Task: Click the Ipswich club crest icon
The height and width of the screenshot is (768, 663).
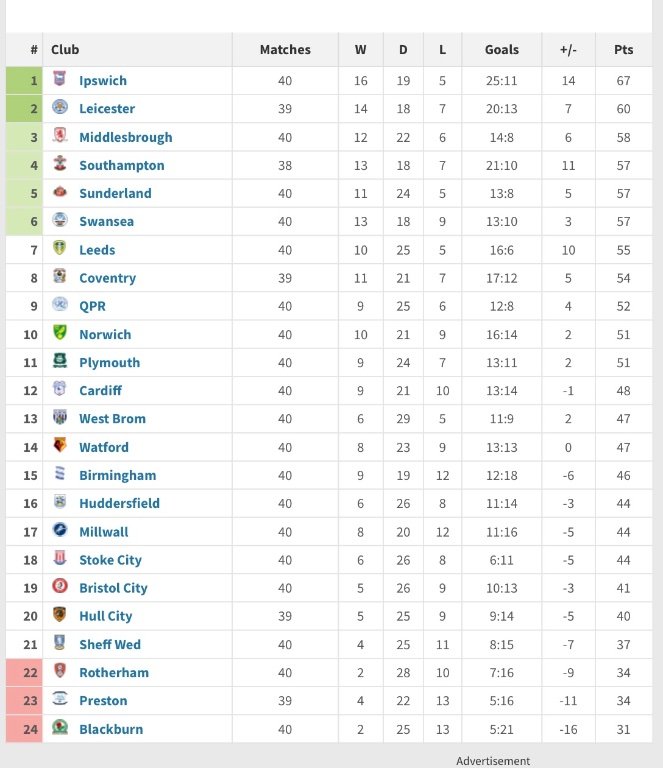Action: click(x=60, y=79)
